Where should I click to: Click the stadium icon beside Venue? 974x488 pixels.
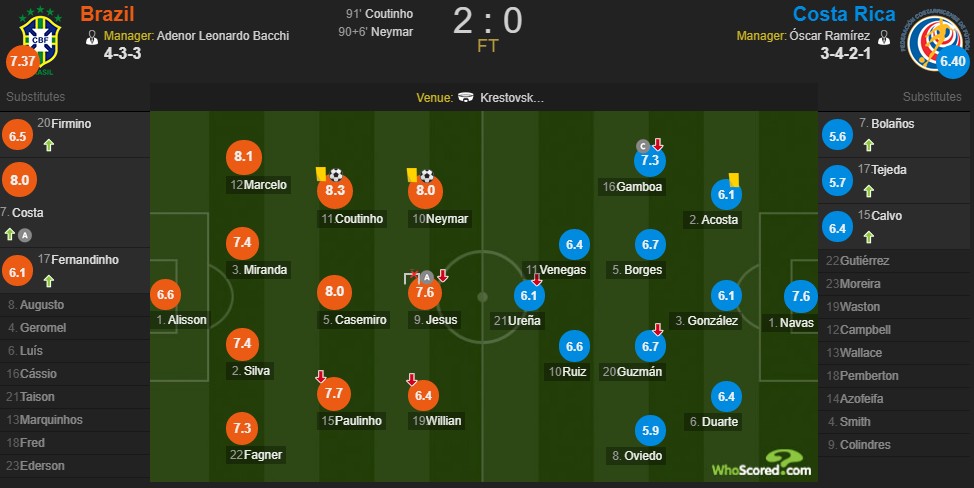coord(466,98)
